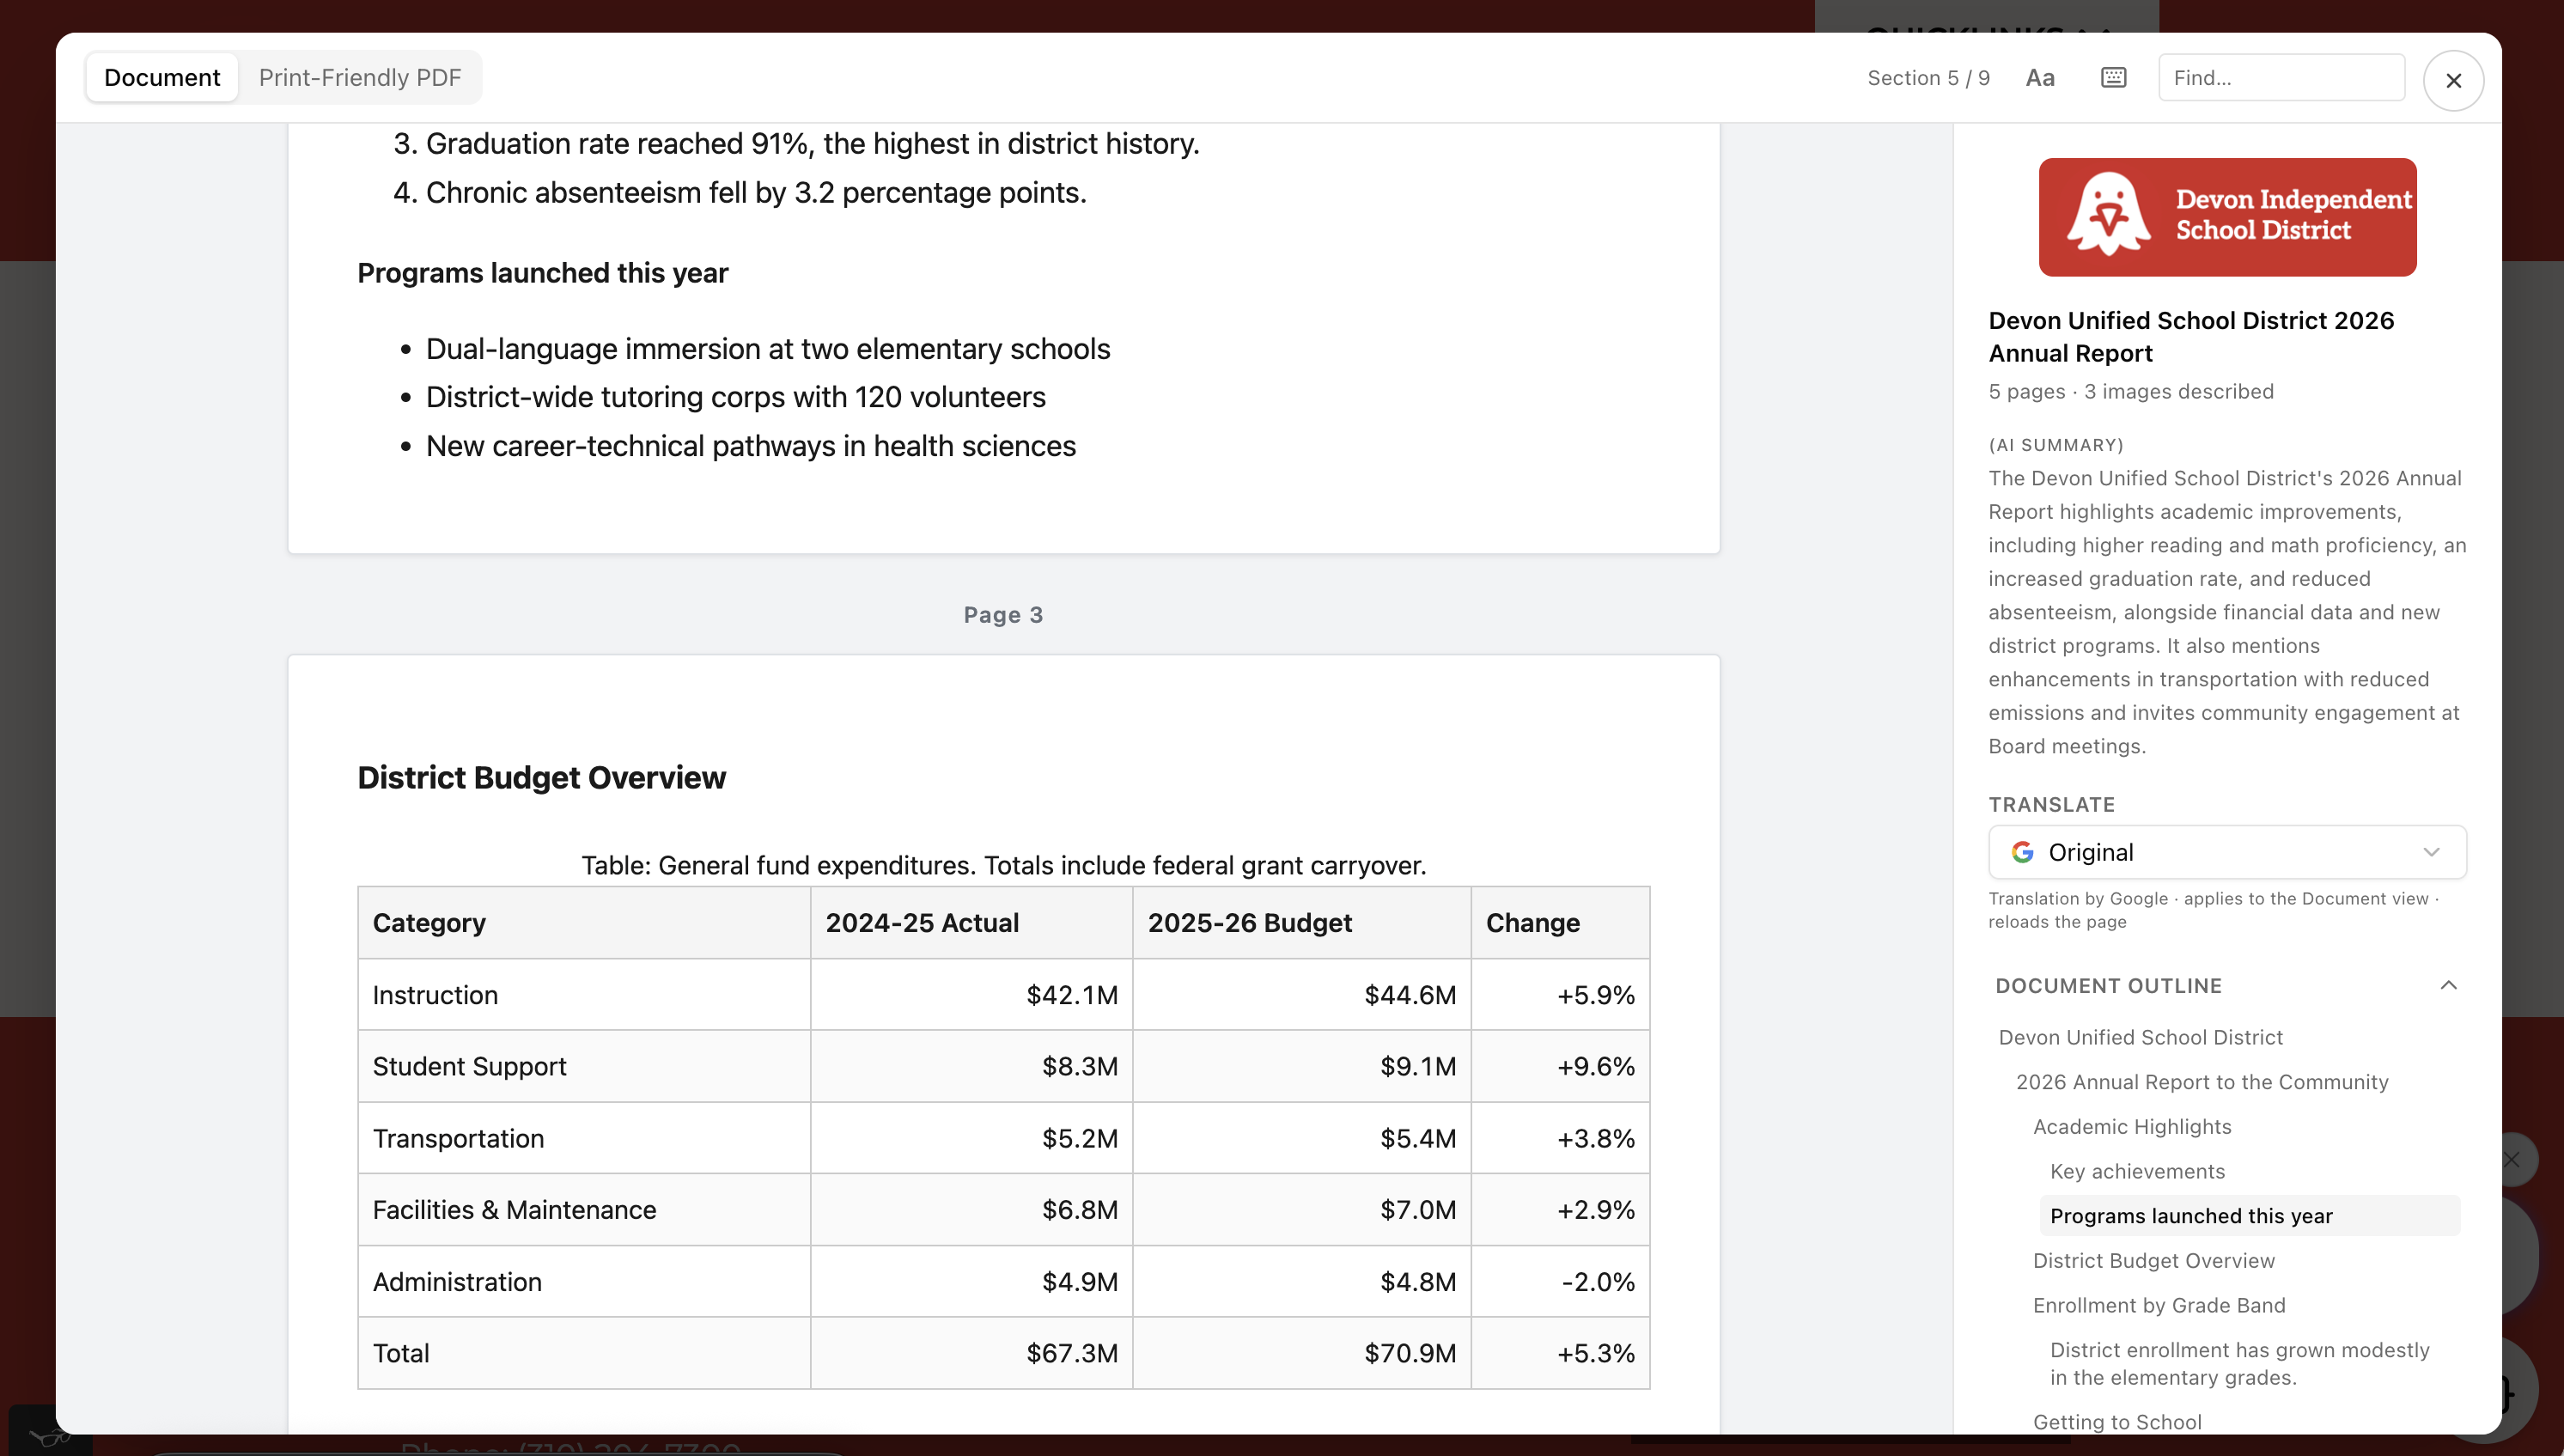Navigate to District Budget Overview in outline

click(2153, 1261)
